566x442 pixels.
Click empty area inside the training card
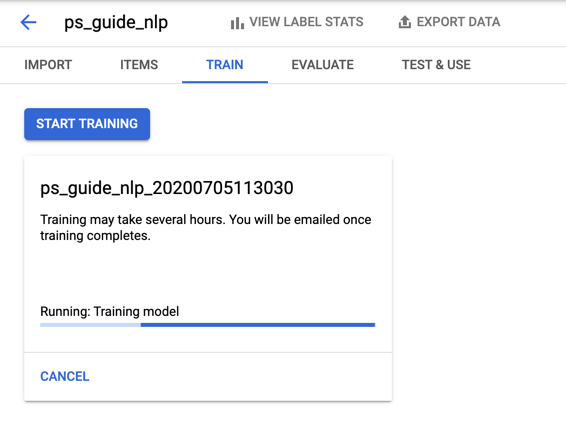208,274
